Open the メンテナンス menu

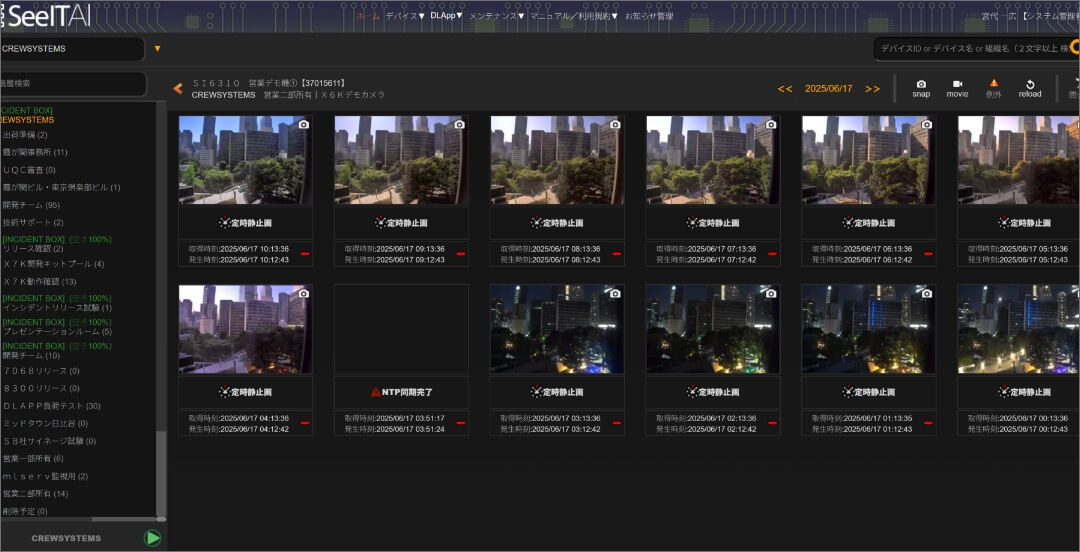point(497,16)
